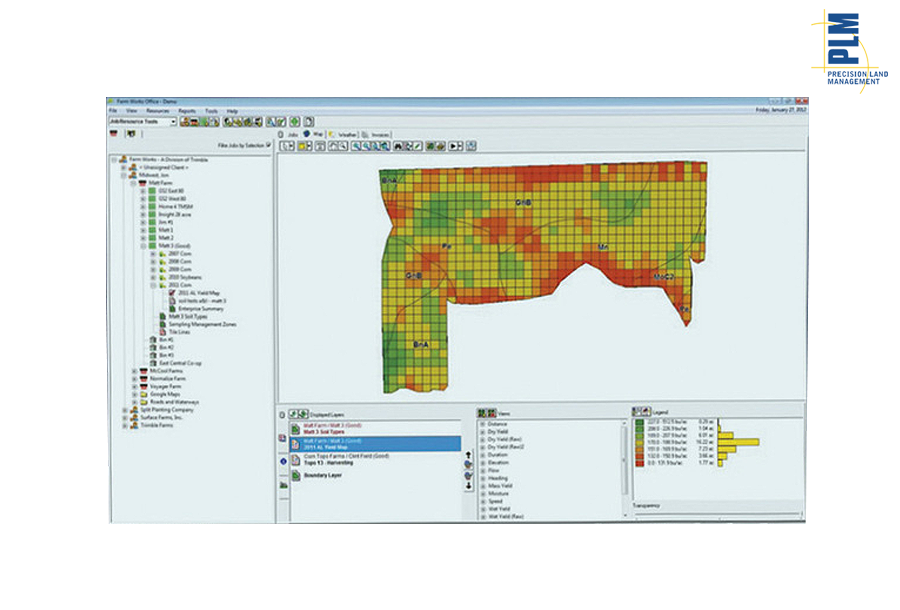
Task: Expand the Distance view item
Action: [483, 424]
